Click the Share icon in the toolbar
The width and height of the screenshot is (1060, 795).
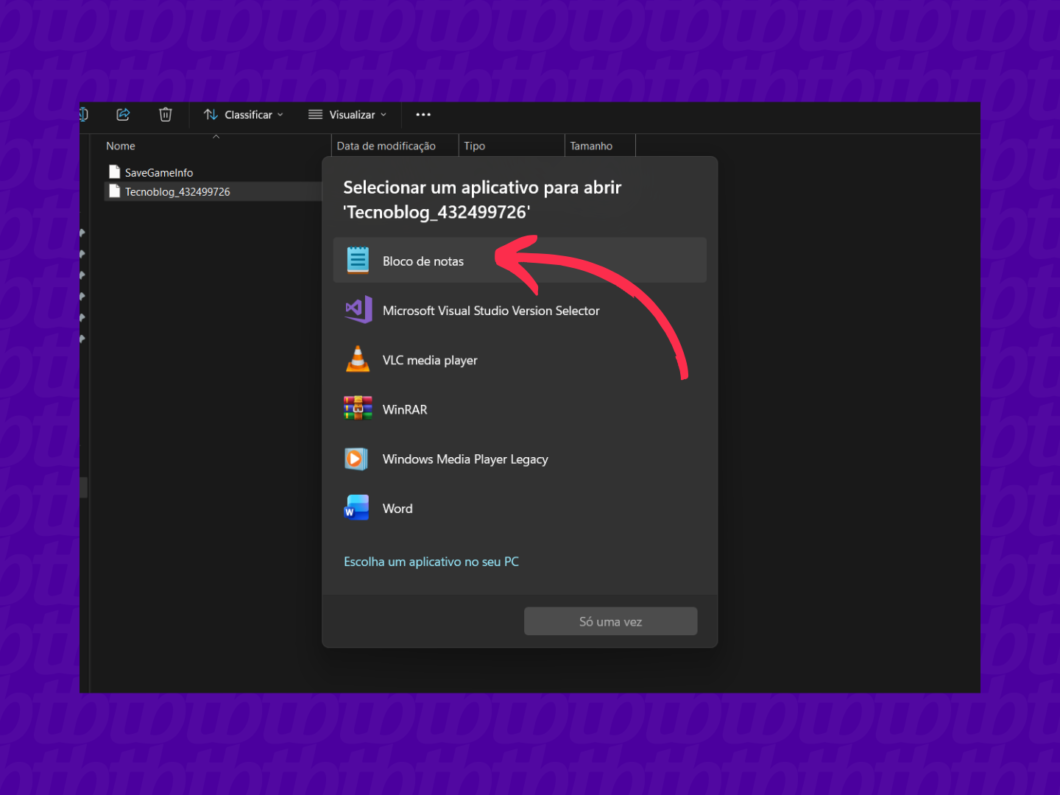point(122,114)
